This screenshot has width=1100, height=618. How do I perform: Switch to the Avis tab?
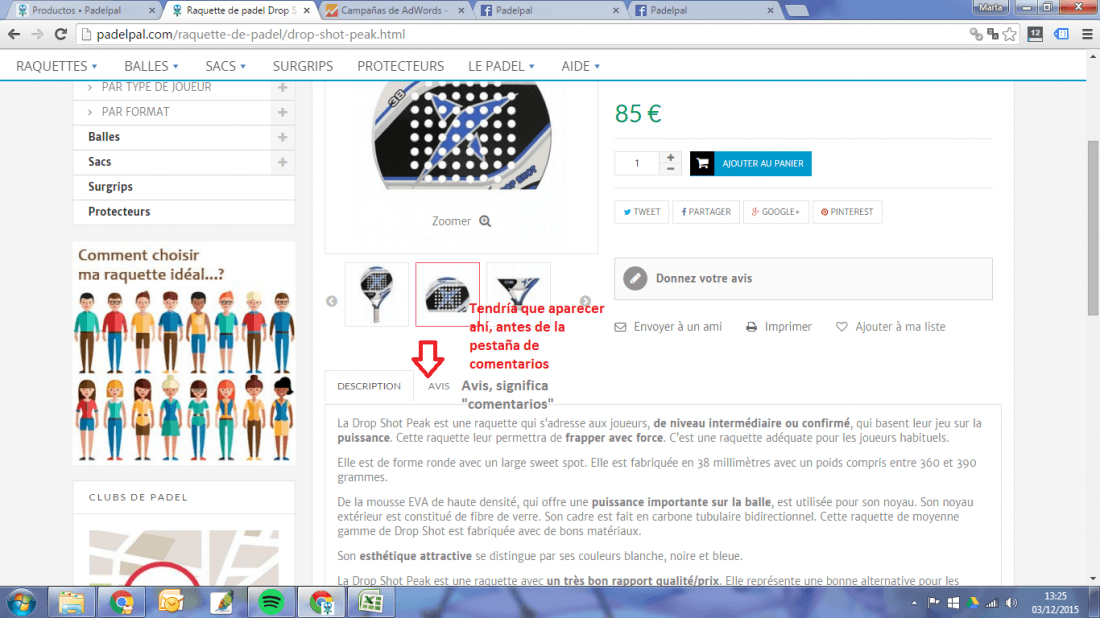[x=438, y=387]
